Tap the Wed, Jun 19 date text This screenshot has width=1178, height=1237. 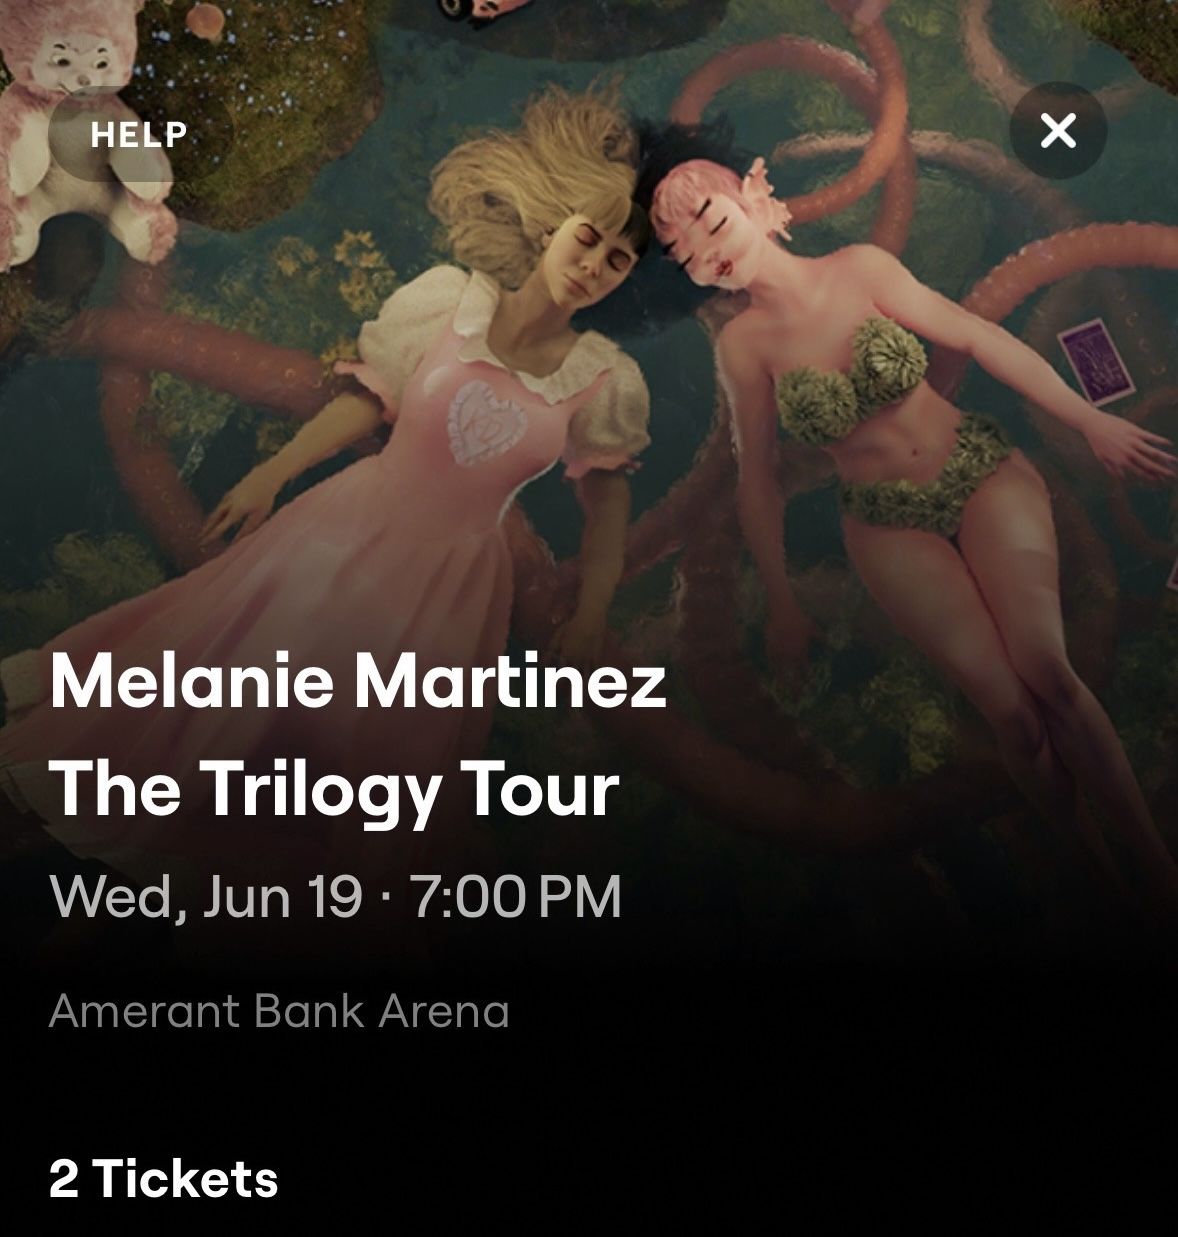[206, 896]
